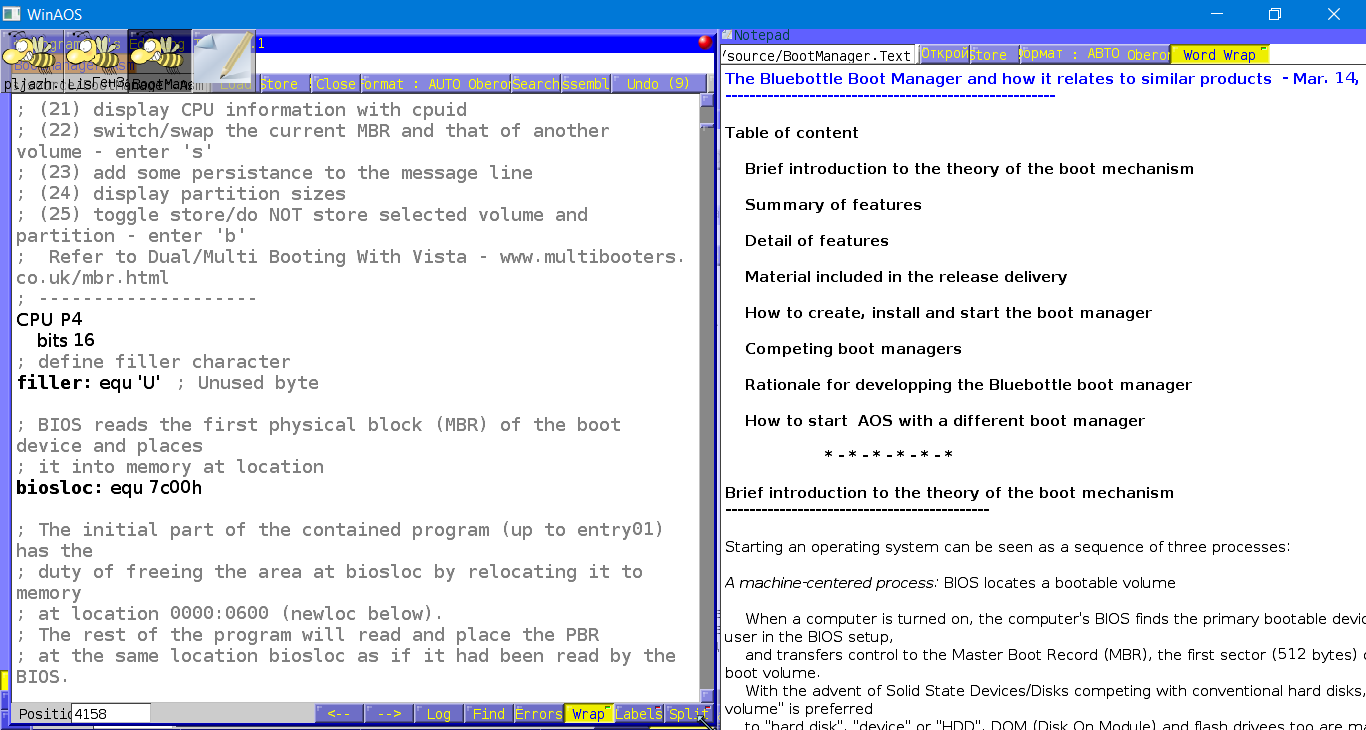Click the small Notepad window title icon
This screenshot has width=1366, height=730.
point(726,35)
